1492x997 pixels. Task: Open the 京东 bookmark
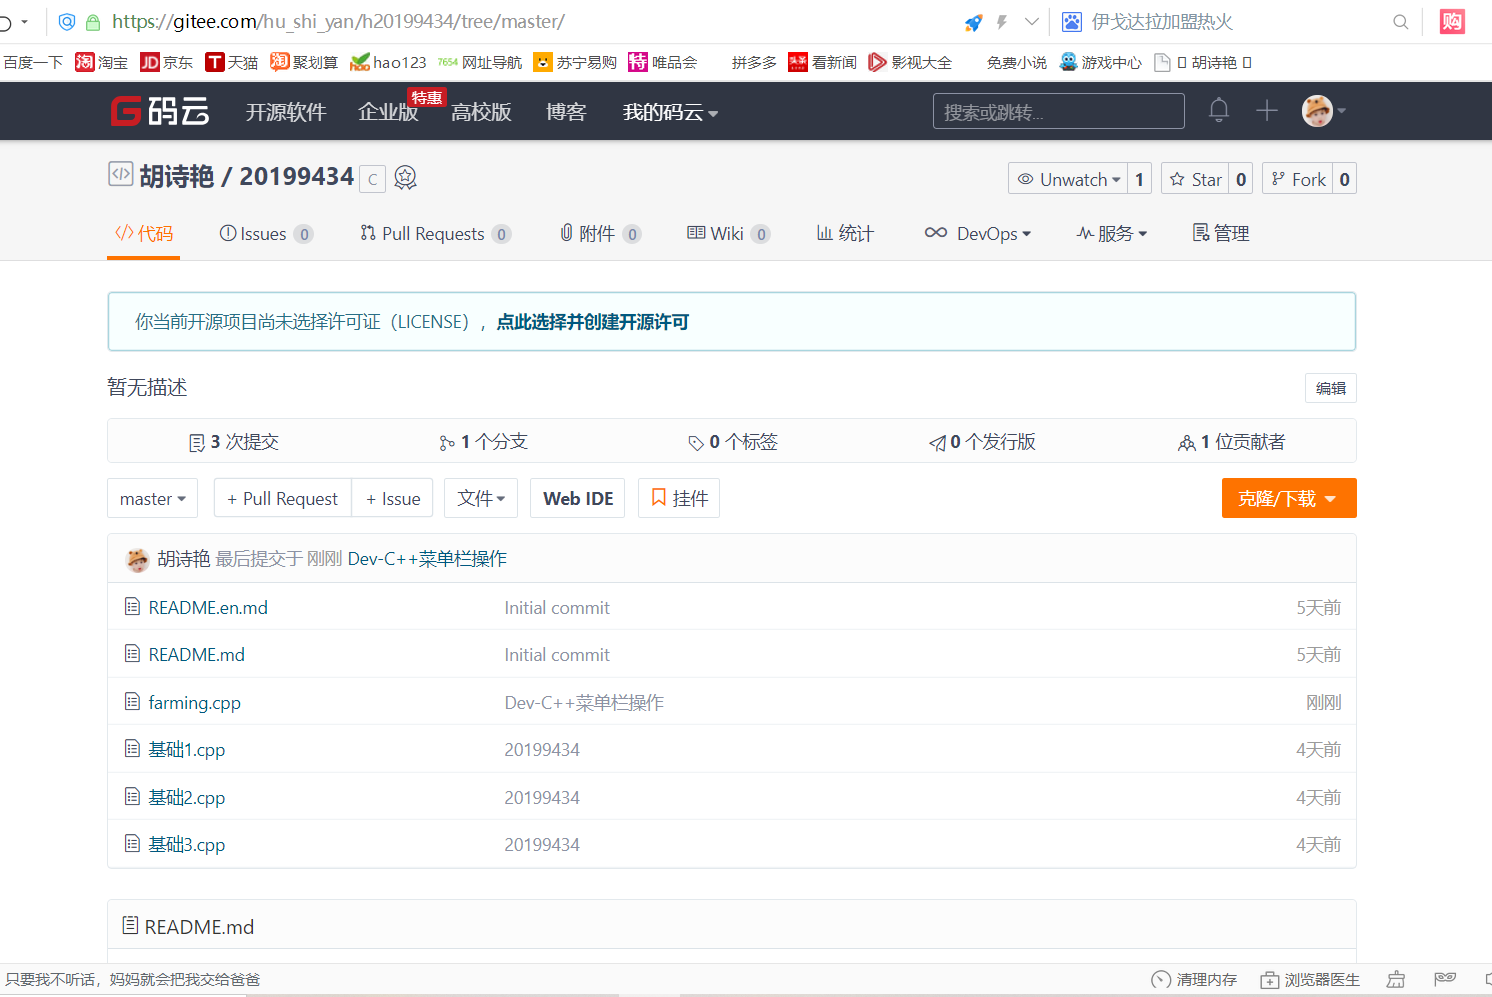167,62
